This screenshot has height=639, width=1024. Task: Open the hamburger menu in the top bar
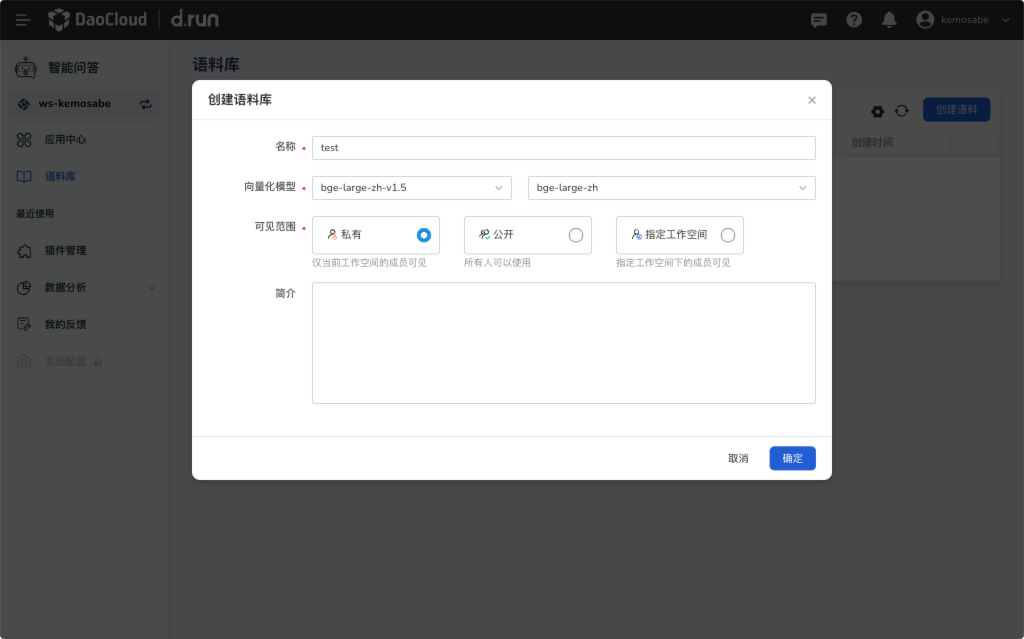[x=23, y=20]
